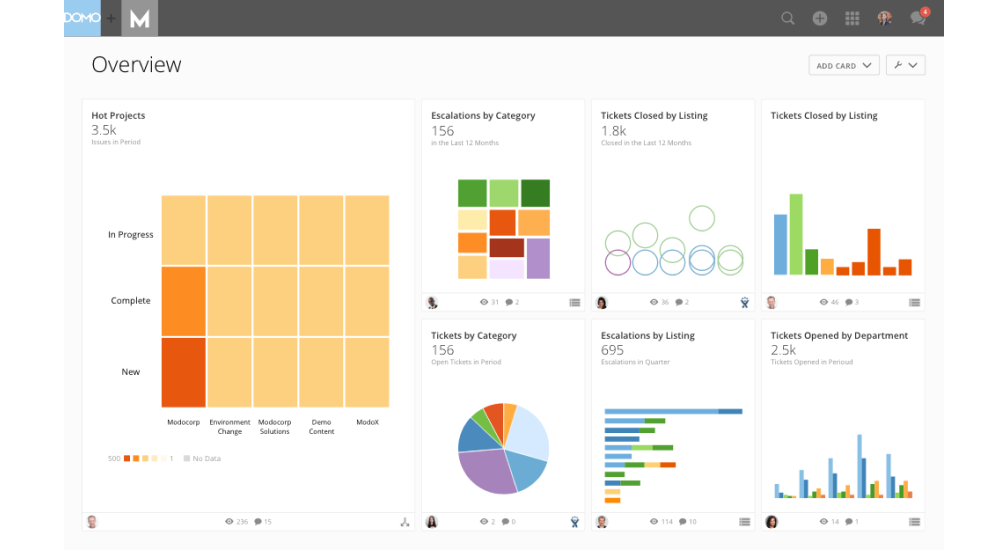Expand the wrench tools dropdown
This screenshot has width=1008, height=550.
905,66
